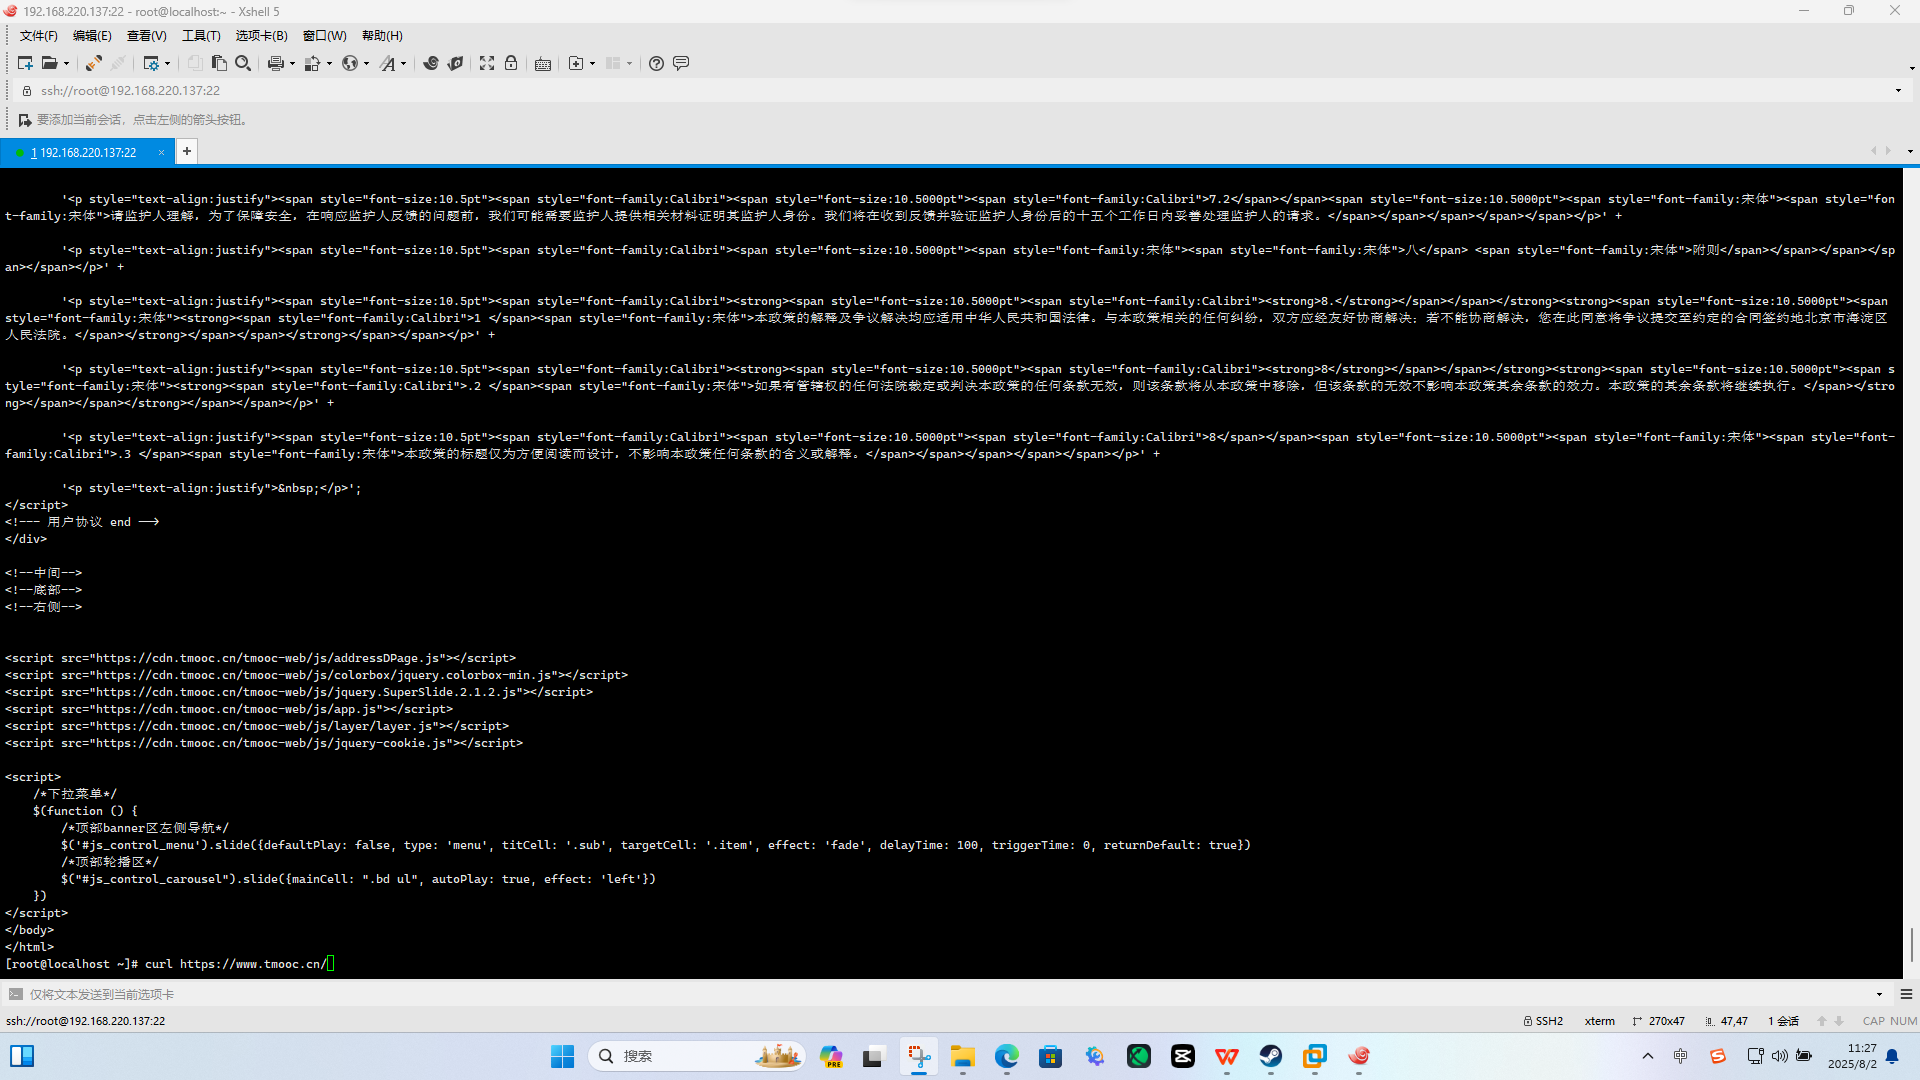Expand the Open folder dropdown arrow

tap(67, 64)
